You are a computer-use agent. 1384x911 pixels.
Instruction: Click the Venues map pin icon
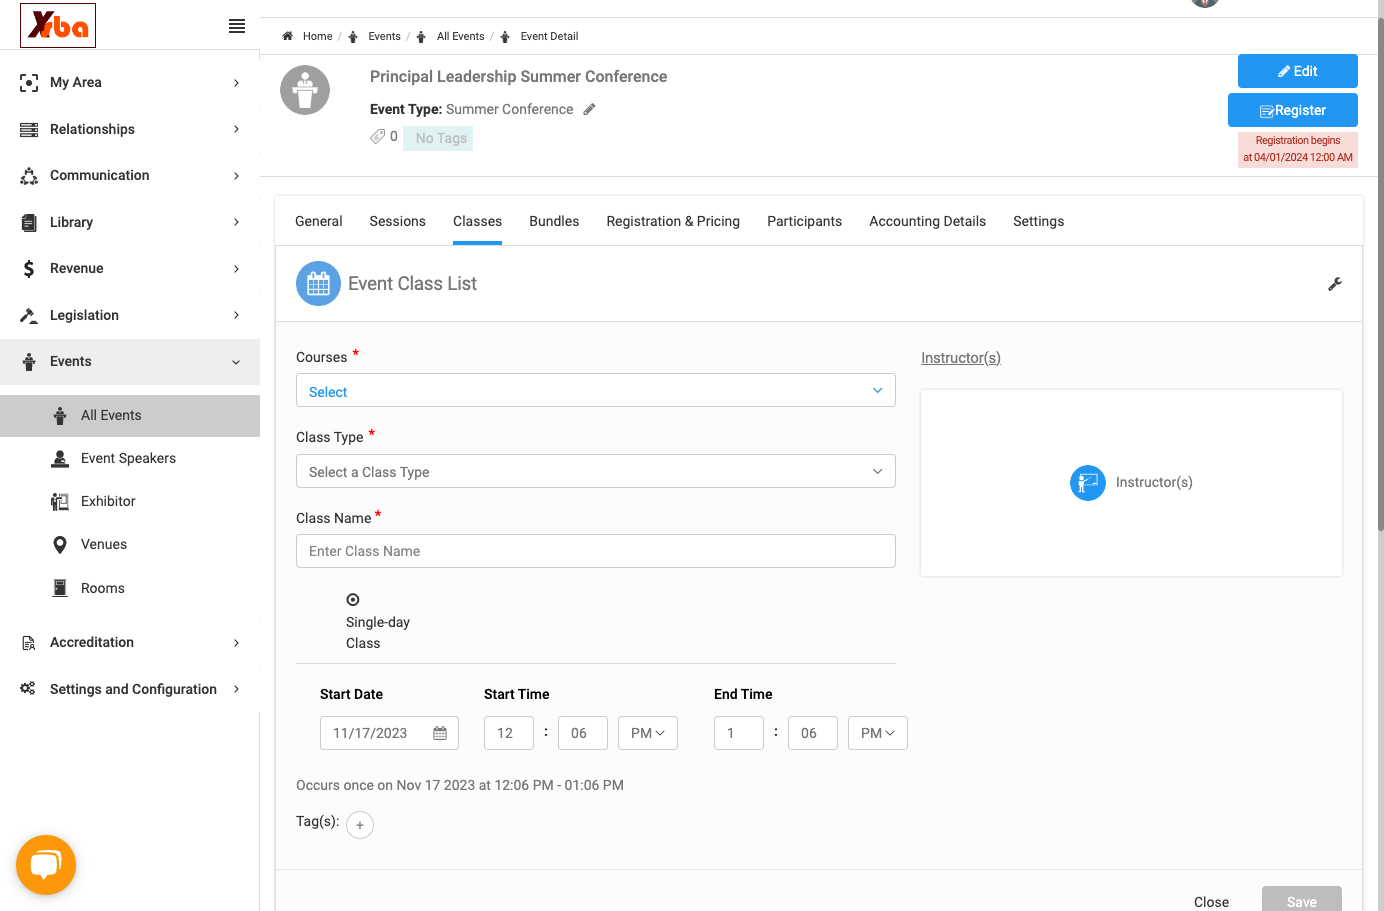click(x=60, y=544)
